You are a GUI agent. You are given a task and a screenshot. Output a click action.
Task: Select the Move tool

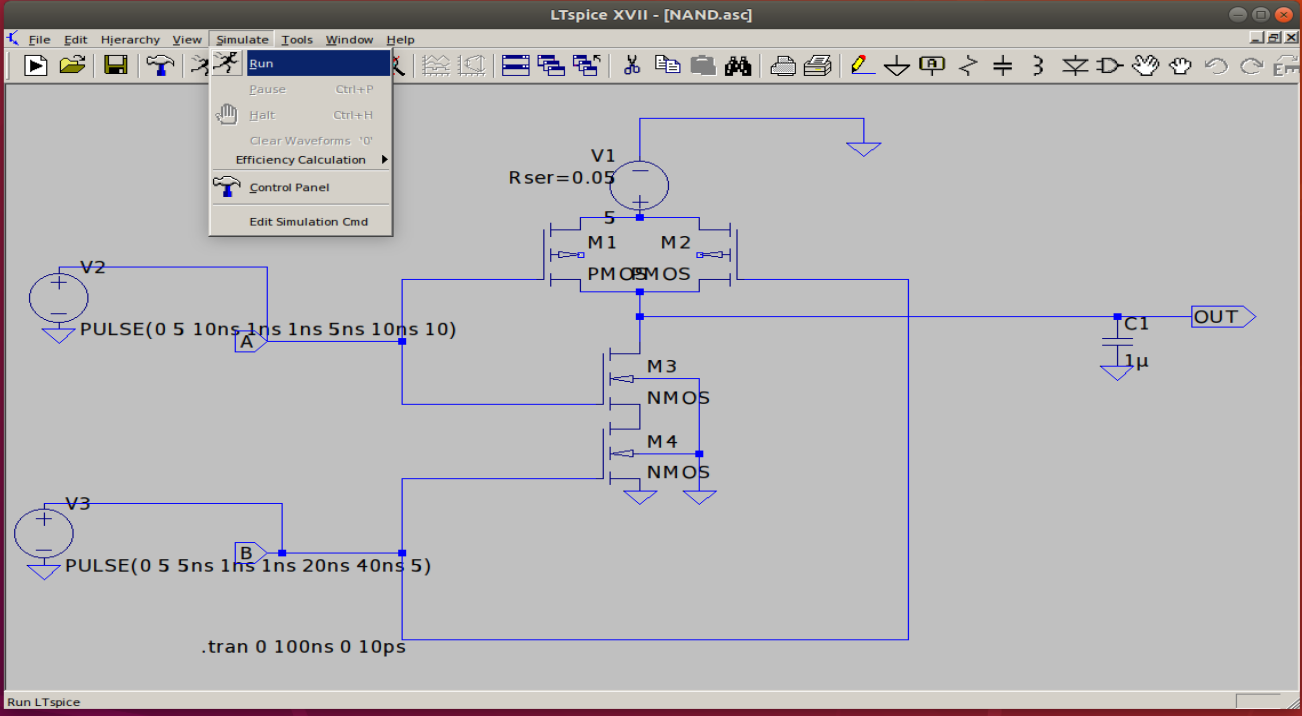(1145, 65)
